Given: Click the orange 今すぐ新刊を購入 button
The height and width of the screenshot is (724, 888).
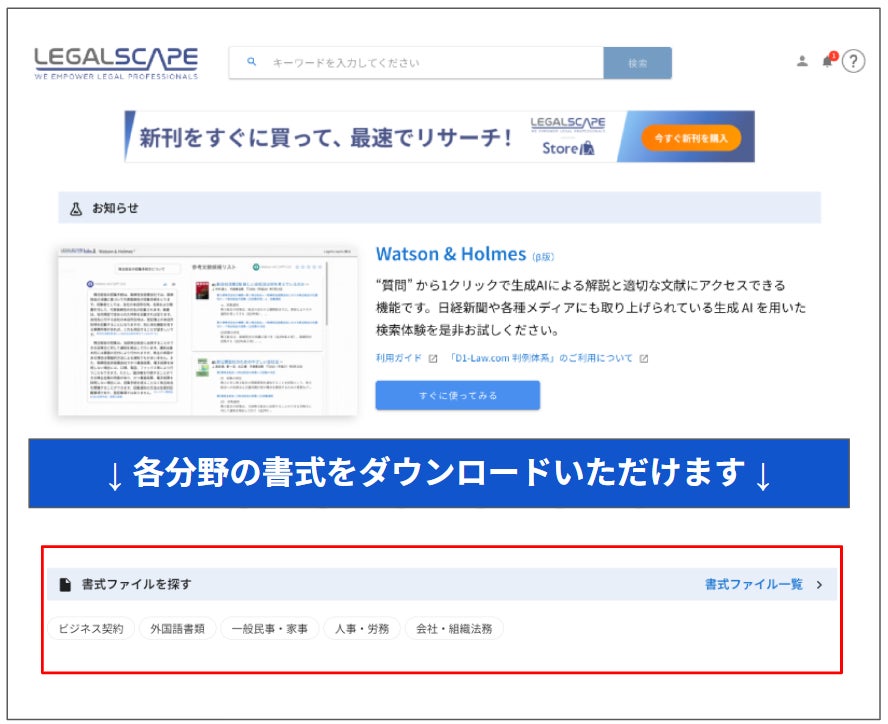Looking at the screenshot, I should point(691,138).
